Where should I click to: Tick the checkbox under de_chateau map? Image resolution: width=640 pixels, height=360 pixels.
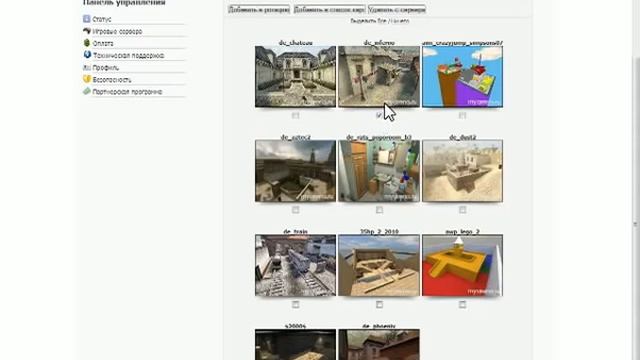point(296,116)
